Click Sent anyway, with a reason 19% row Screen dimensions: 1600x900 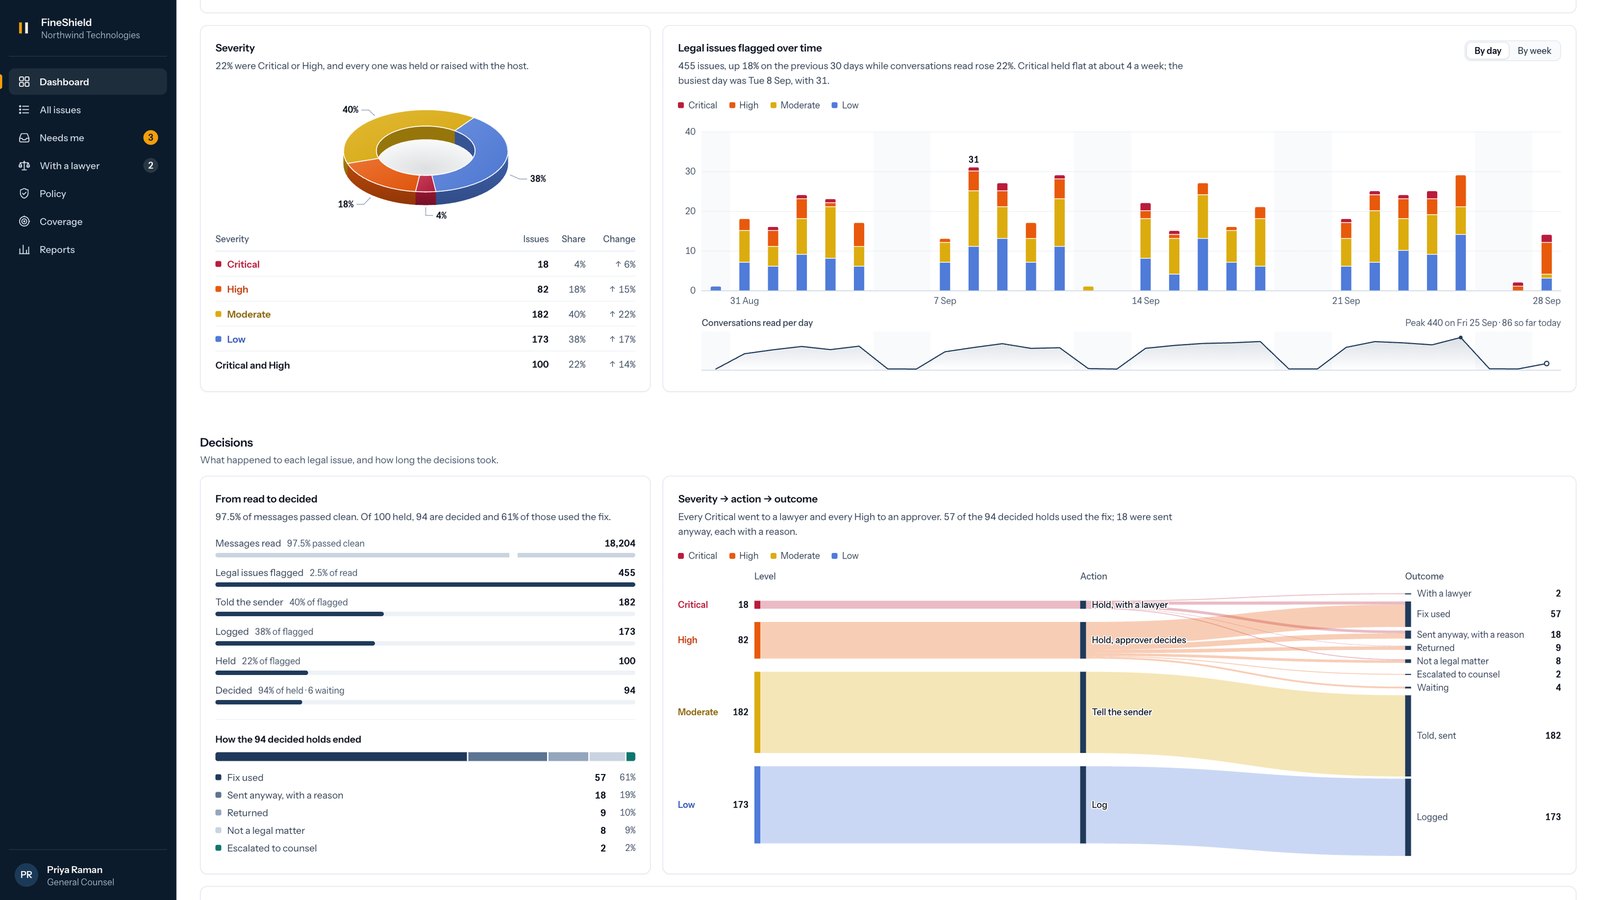[425, 795]
